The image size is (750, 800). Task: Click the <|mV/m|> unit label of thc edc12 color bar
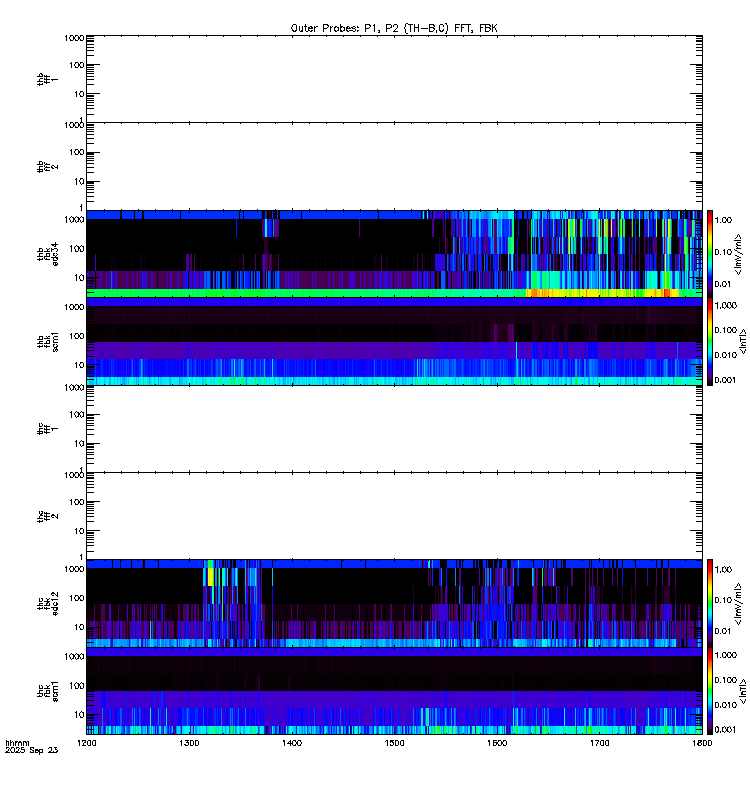tap(738, 604)
